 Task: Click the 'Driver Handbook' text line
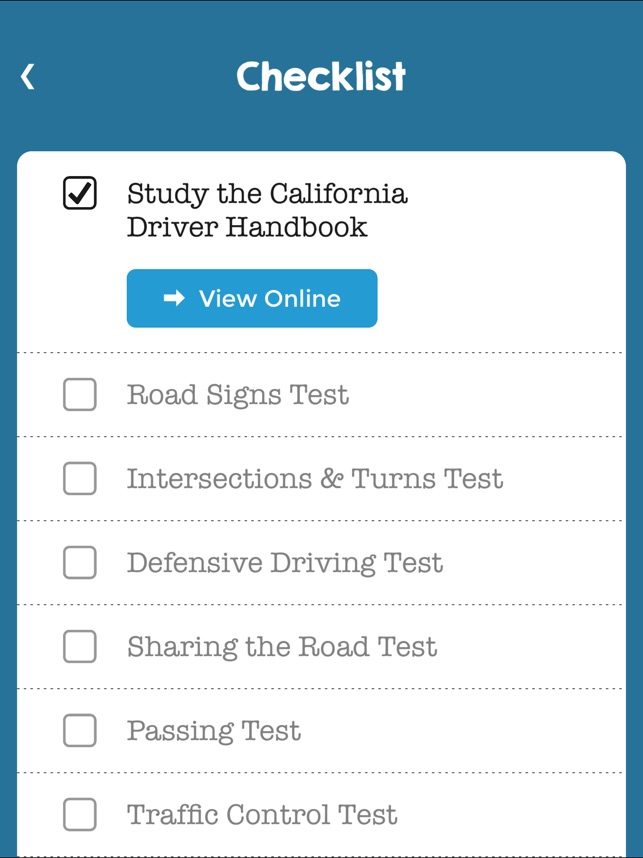[x=247, y=227]
